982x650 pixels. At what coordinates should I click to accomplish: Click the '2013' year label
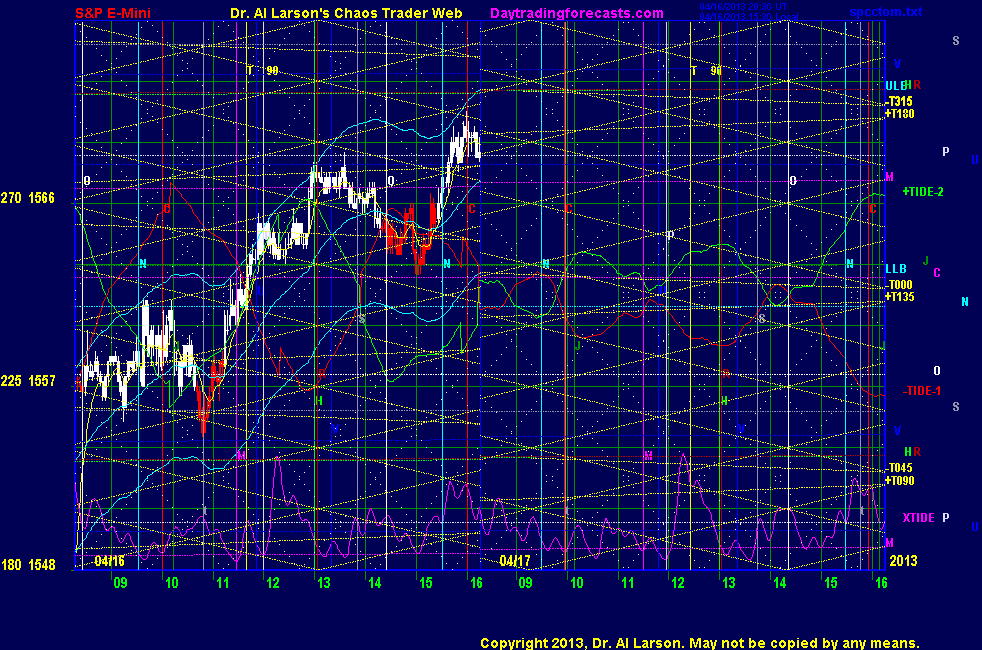(903, 561)
